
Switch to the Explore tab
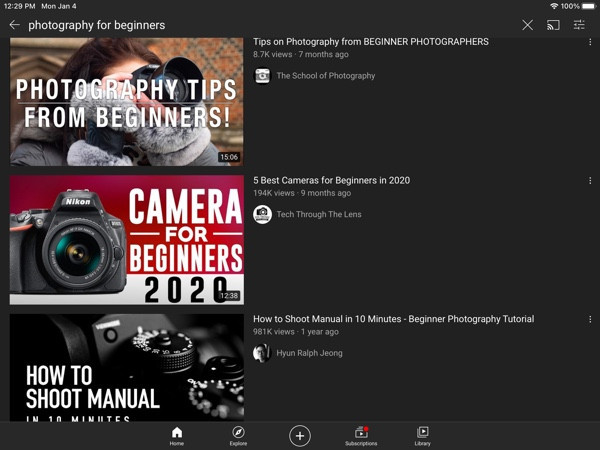[238, 436]
